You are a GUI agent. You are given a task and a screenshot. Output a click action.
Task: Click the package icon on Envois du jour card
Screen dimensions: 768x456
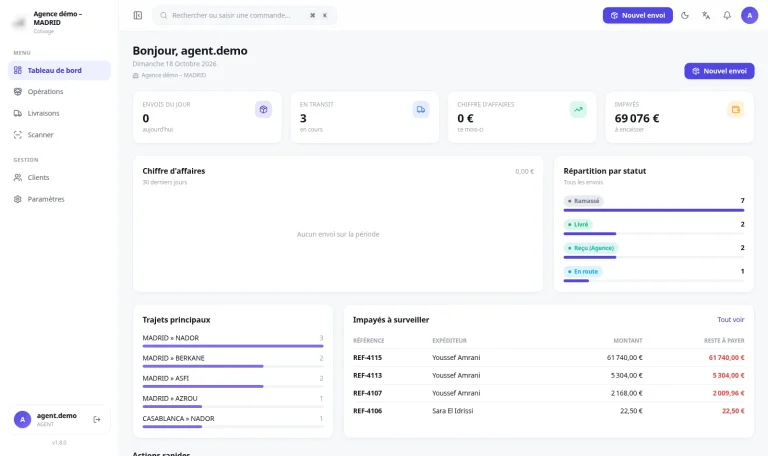(x=264, y=109)
